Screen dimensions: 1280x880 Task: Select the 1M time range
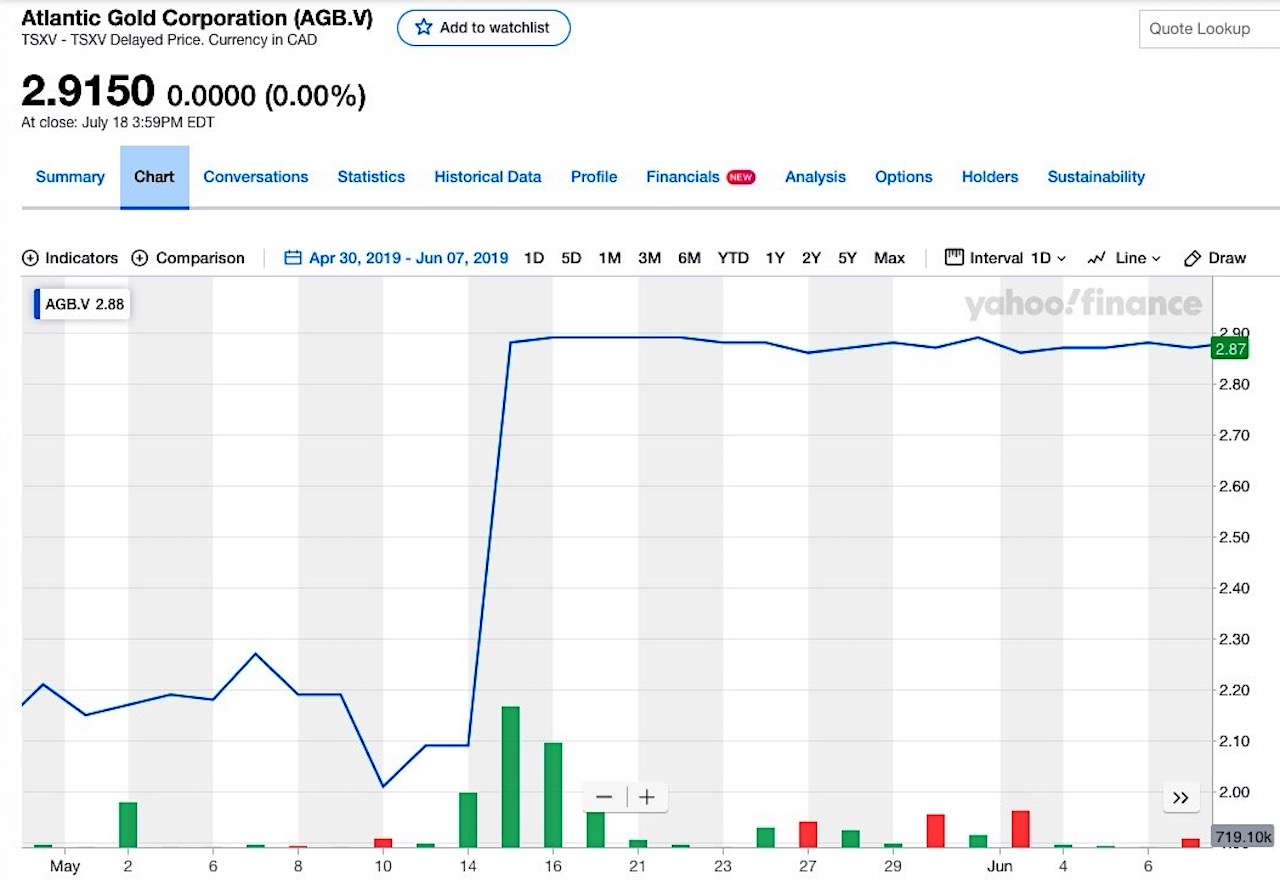click(609, 258)
